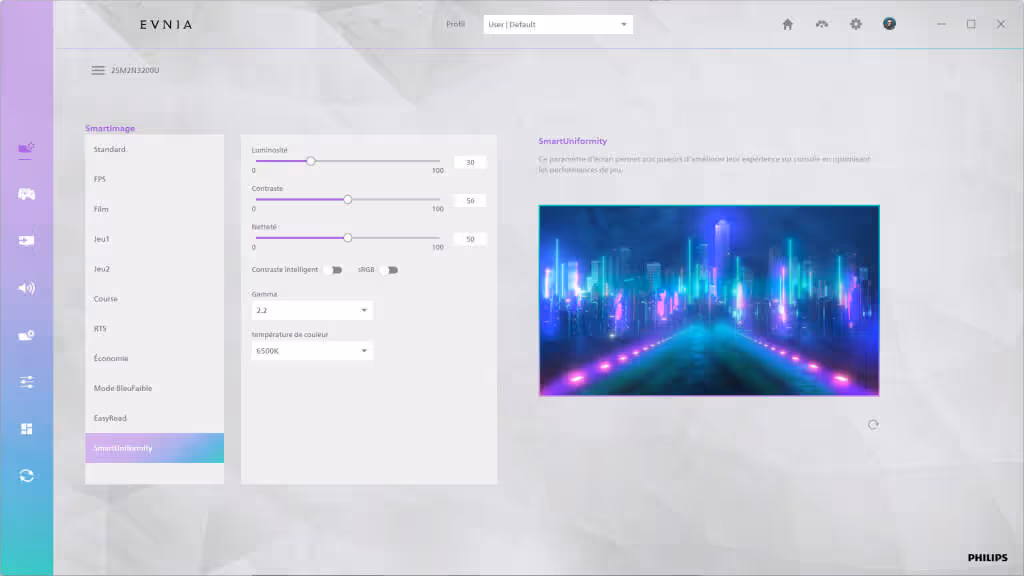1024x576 pixels.
Task: Click the circular sync arrows icon in sidebar
Action: [x=27, y=476]
